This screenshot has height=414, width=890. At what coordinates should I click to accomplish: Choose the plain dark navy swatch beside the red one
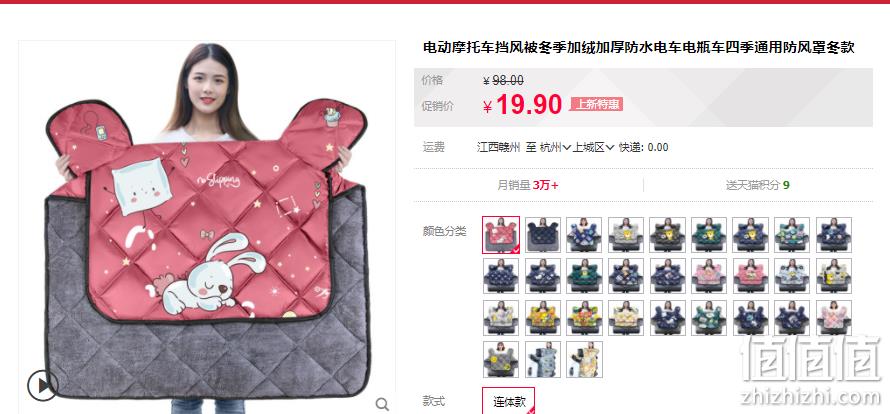(x=543, y=235)
